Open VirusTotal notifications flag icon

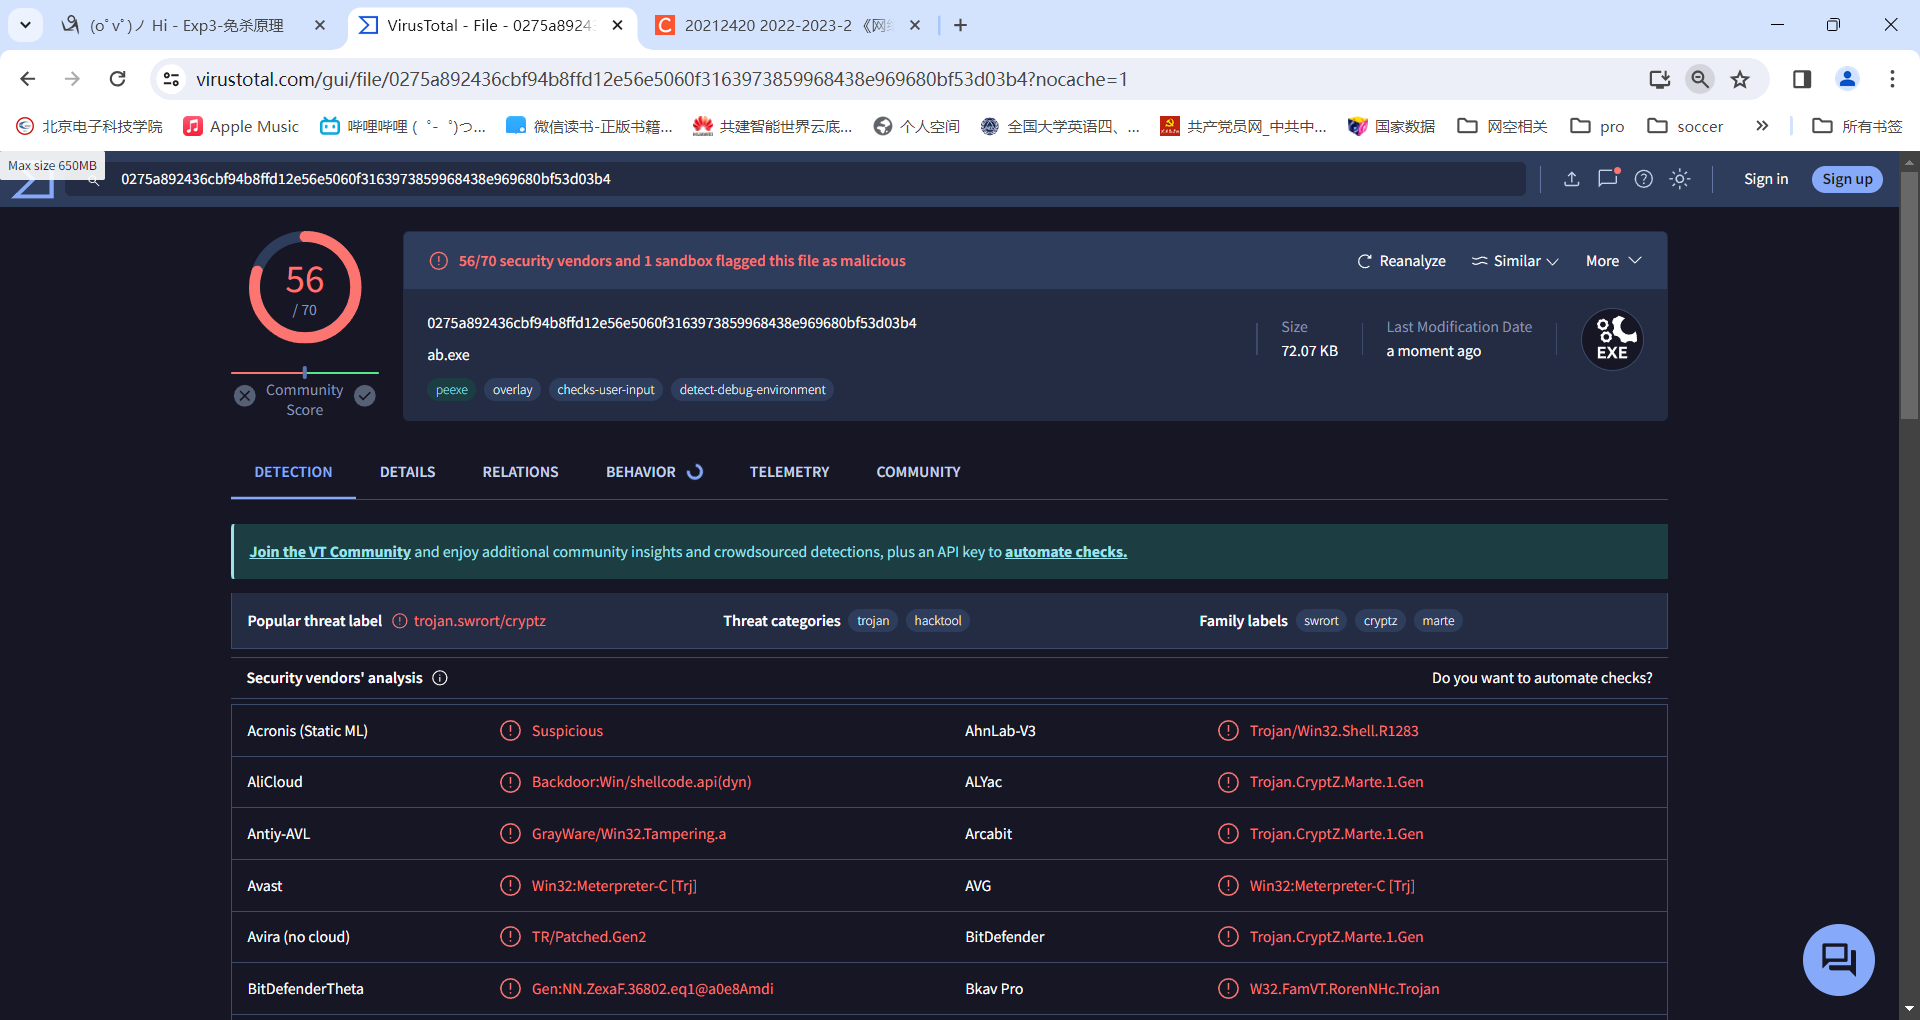tap(1608, 178)
